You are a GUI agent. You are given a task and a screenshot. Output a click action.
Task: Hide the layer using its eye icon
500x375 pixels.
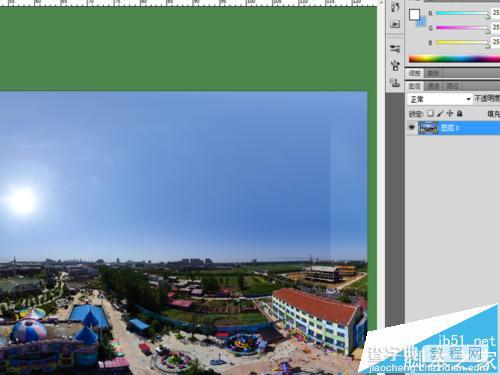coord(412,128)
